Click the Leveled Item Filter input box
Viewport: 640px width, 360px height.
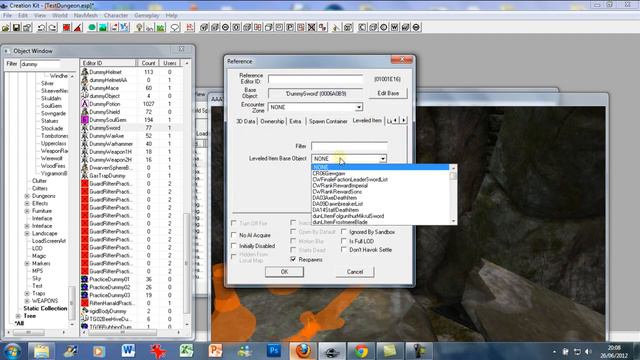349,146
